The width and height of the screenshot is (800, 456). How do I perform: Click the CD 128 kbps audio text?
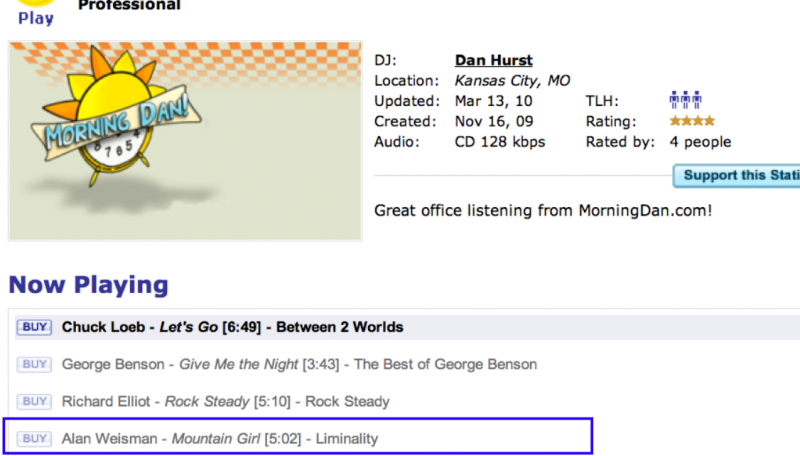[x=500, y=142]
